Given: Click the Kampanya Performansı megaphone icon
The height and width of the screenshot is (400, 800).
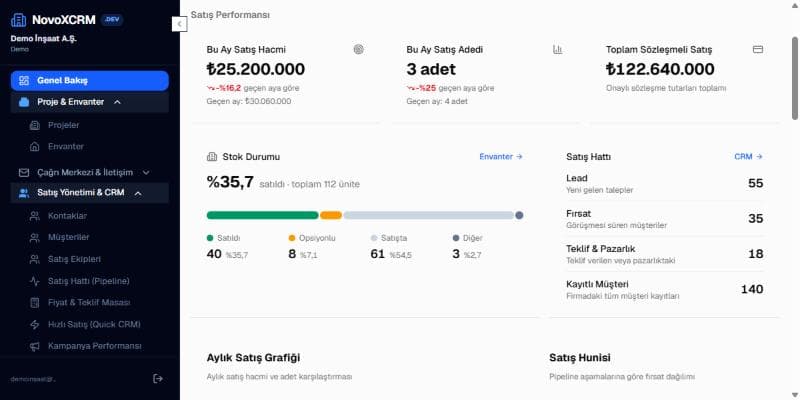Looking at the screenshot, I should click(35, 346).
